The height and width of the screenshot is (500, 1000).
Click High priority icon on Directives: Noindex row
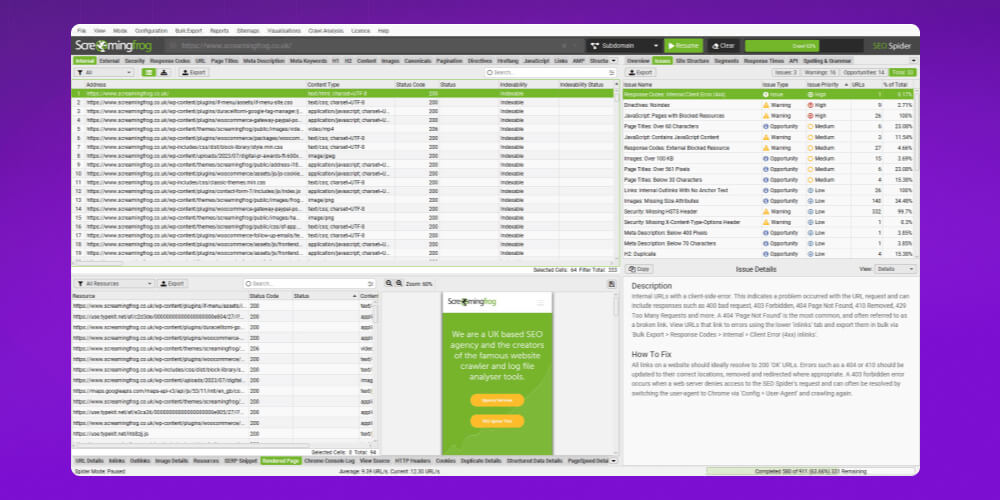[810, 105]
